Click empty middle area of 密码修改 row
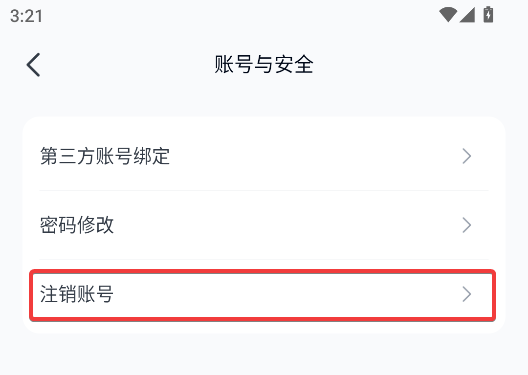The width and height of the screenshot is (528, 375). point(286,225)
